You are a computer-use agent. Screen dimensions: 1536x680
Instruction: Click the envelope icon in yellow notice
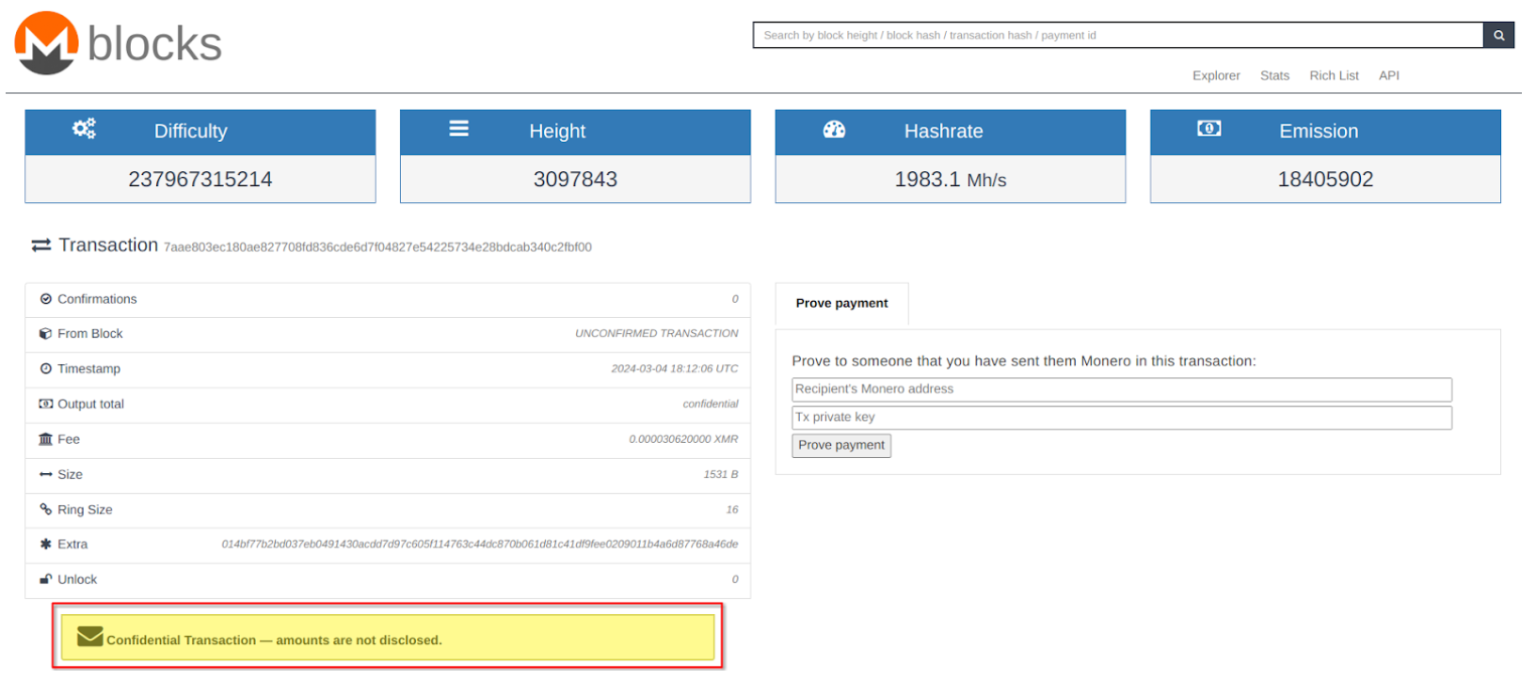point(90,637)
